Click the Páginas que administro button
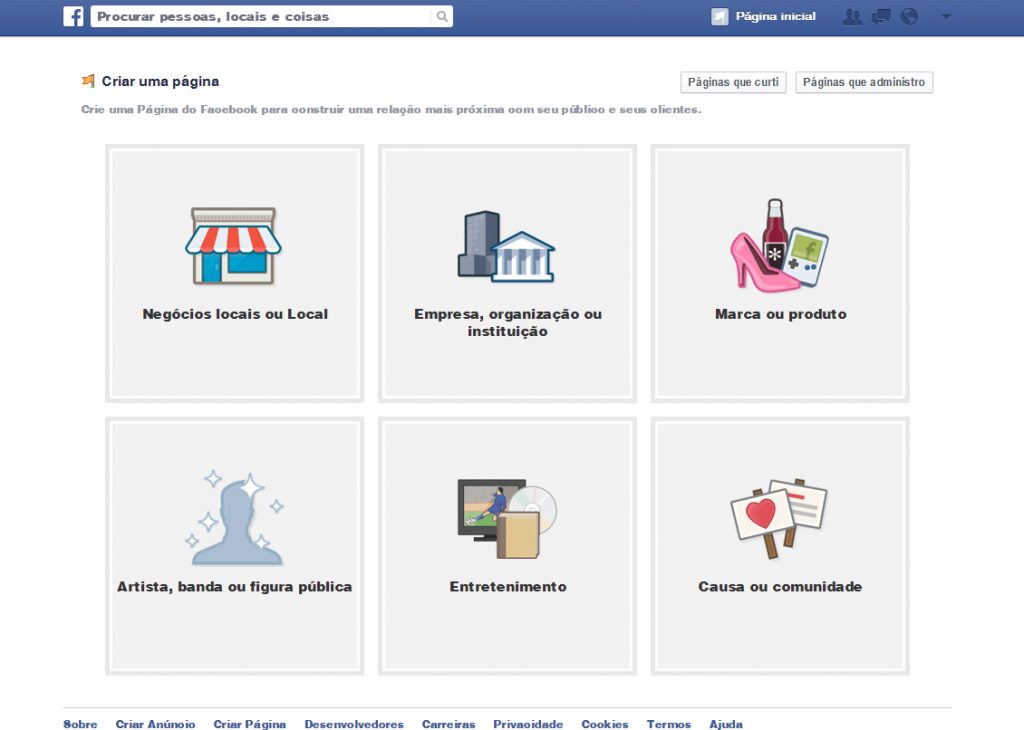The height and width of the screenshot is (730, 1024). pyautogui.click(x=864, y=82)
